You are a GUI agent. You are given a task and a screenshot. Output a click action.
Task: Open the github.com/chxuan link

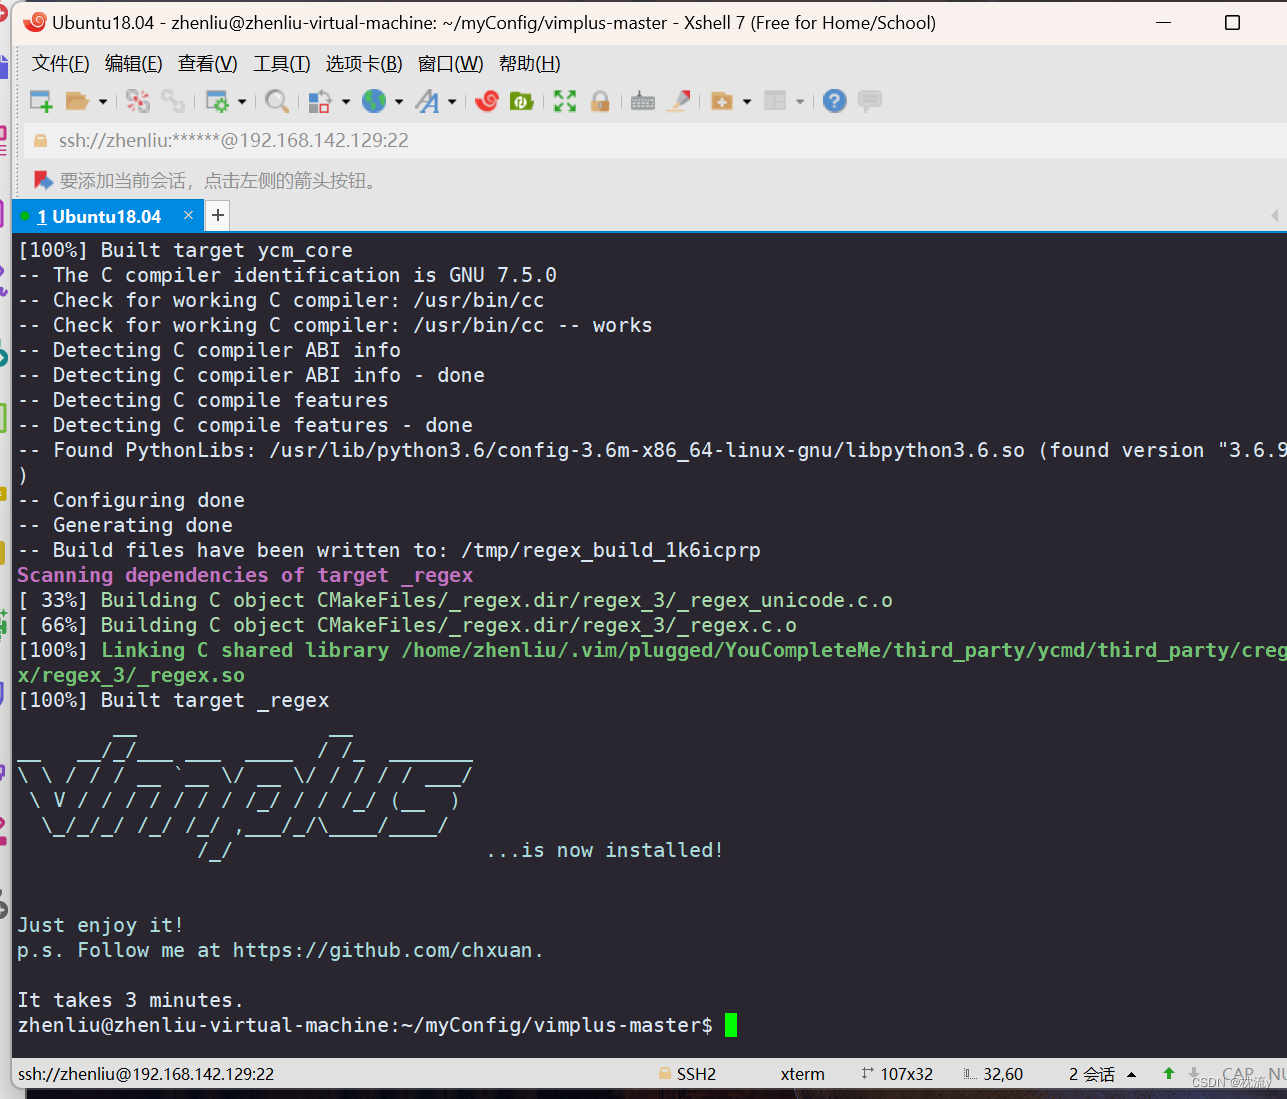[380, 950]
